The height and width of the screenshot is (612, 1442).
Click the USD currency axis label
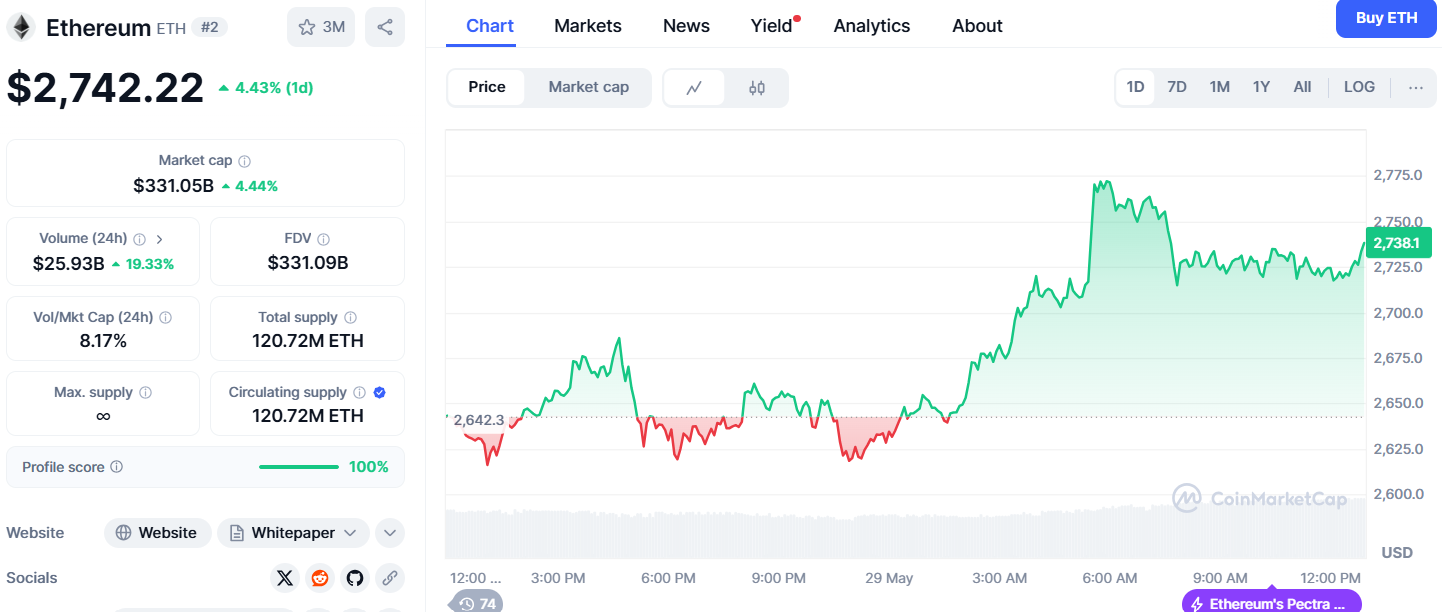click(1396, 553)
